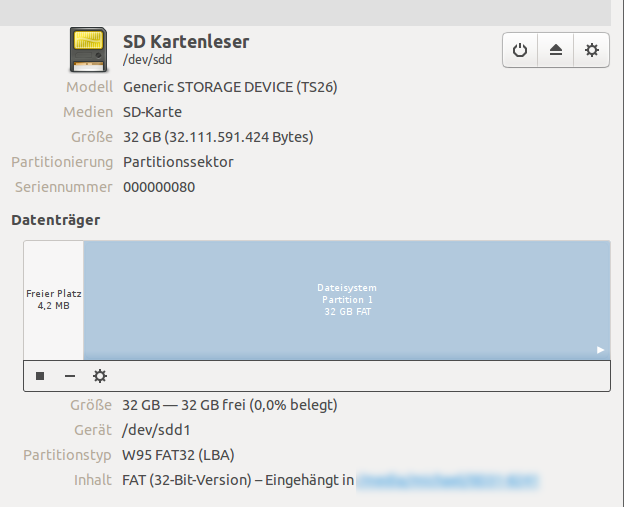This screenshot has width=624, height=507.
Task: Delete selected partition with minus button
Action: click(70, 376)
